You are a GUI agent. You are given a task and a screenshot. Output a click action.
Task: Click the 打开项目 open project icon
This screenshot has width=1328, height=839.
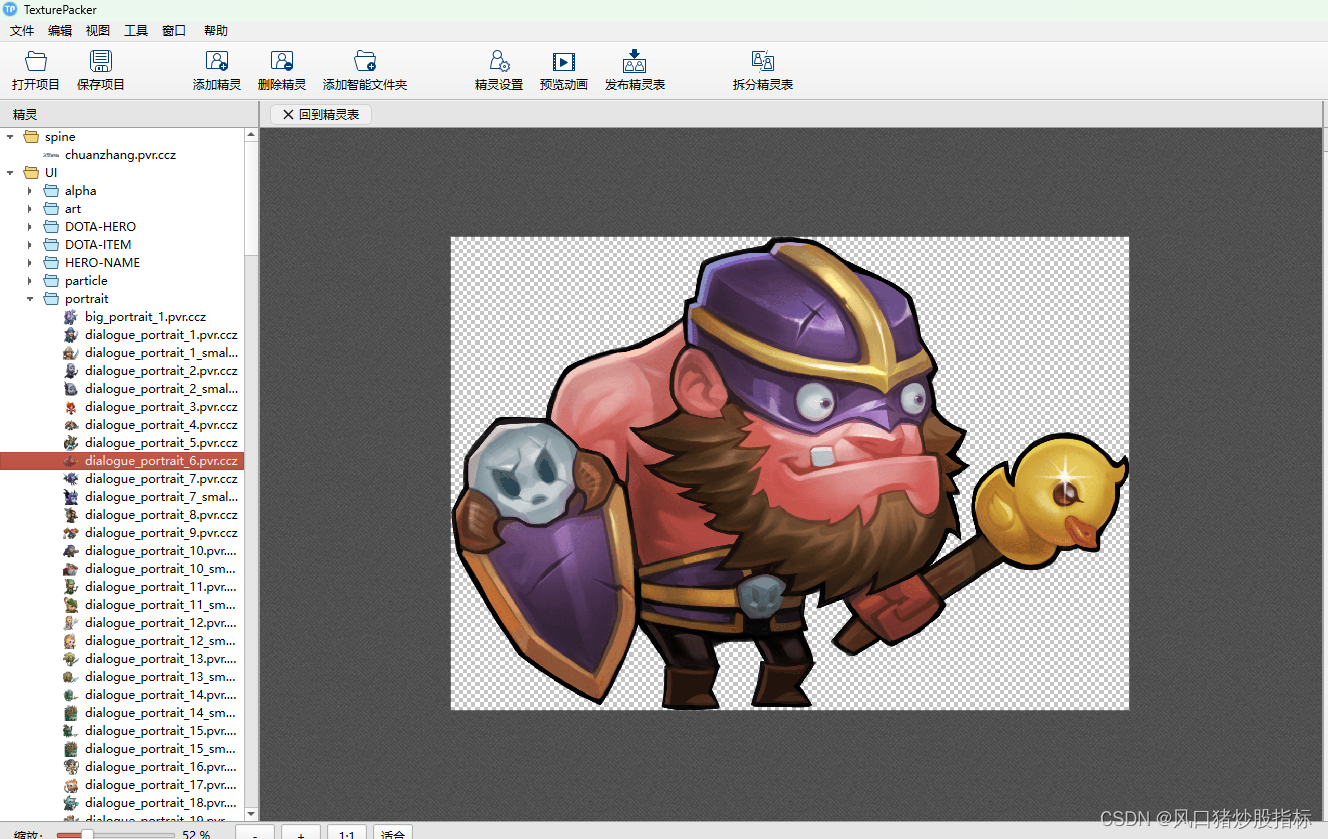(x=36, y=61)
